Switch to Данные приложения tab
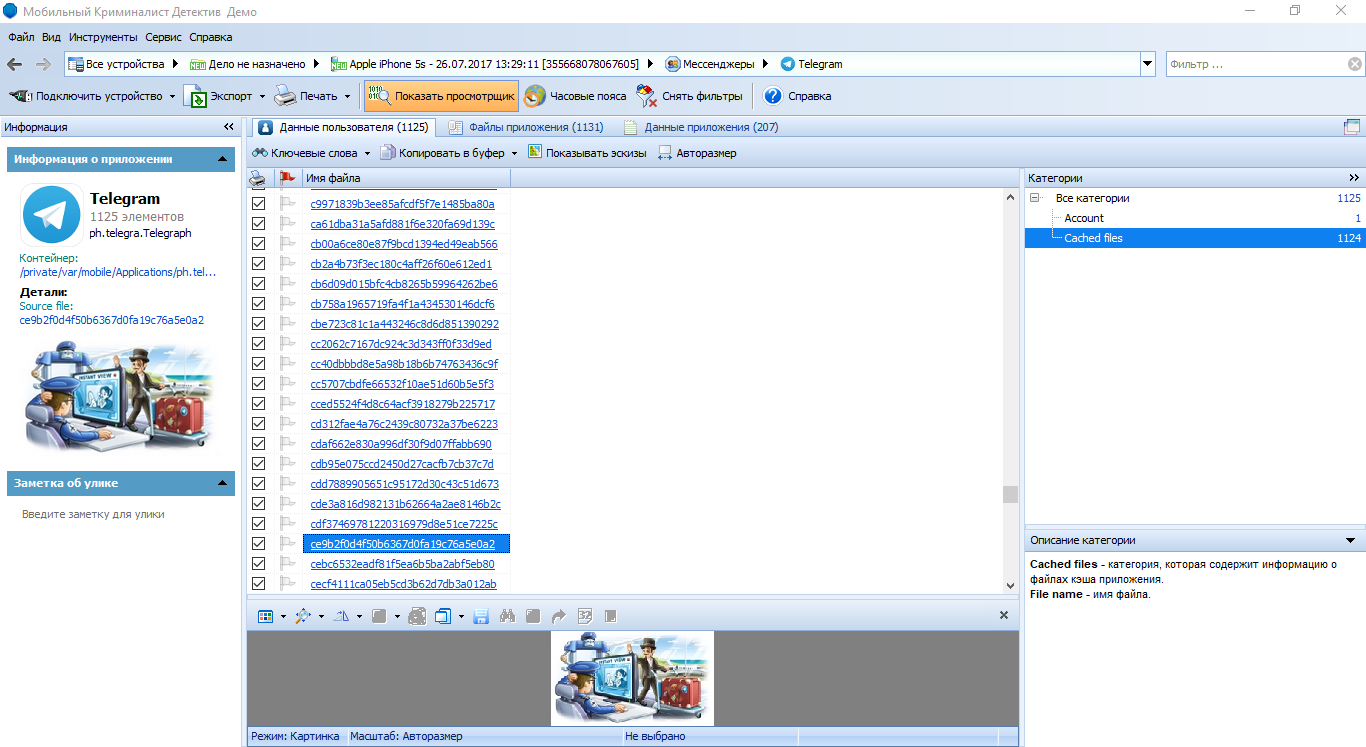Image resolution: width=1366 pixels, height=747 pixels. (x=701, y=127)
